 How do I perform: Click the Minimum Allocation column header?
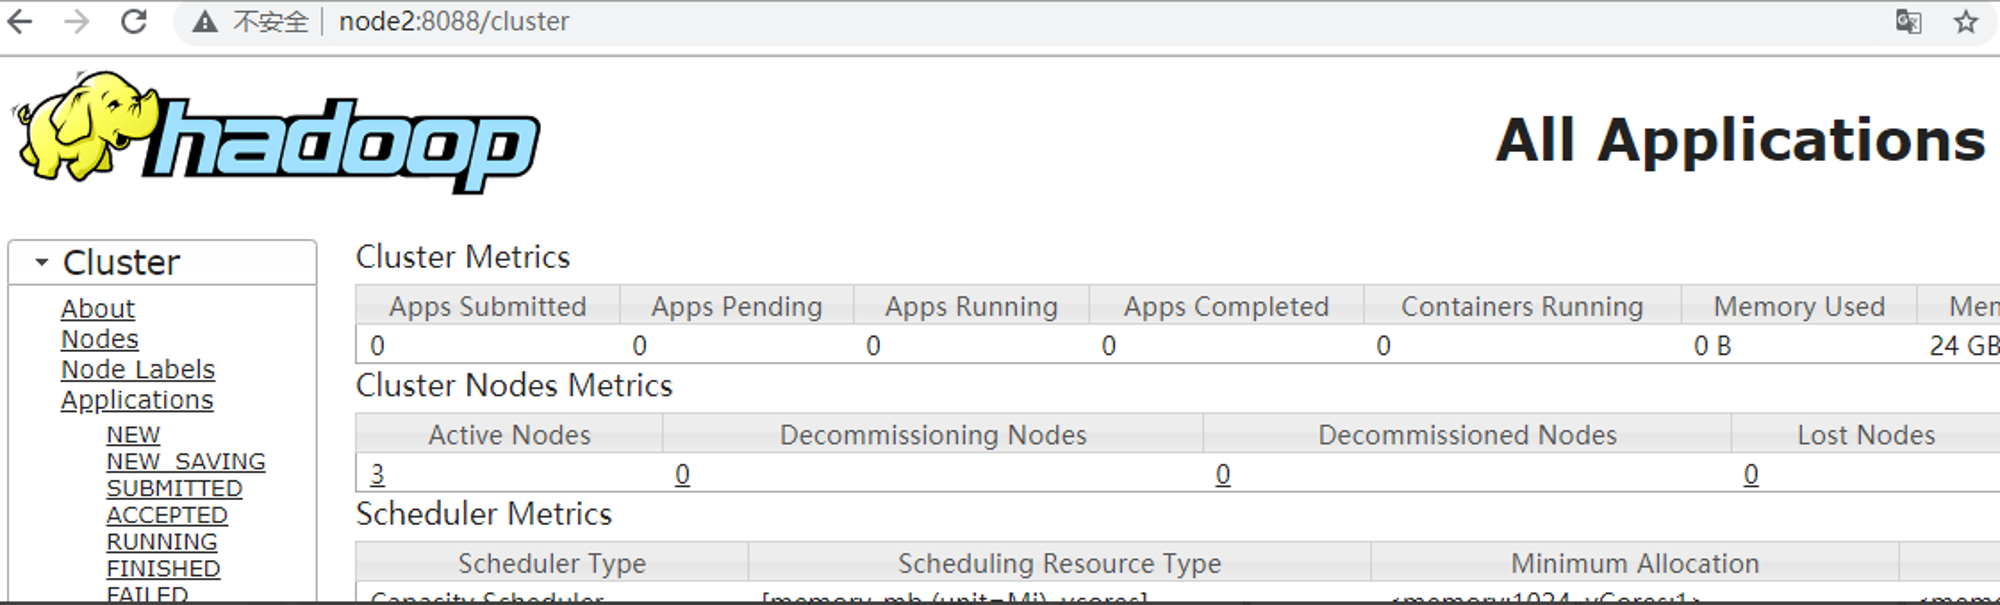click(x=1634, y=563)
